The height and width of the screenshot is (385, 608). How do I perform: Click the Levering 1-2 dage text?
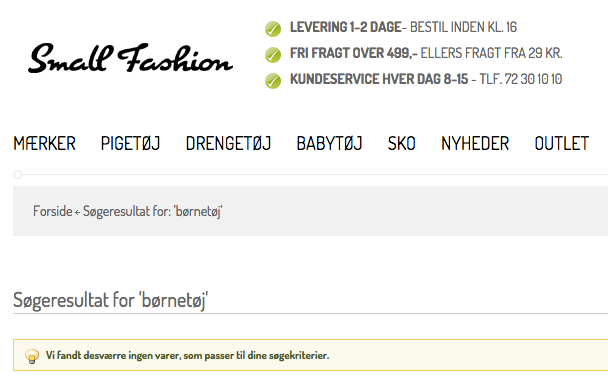[x=345, y=27]
